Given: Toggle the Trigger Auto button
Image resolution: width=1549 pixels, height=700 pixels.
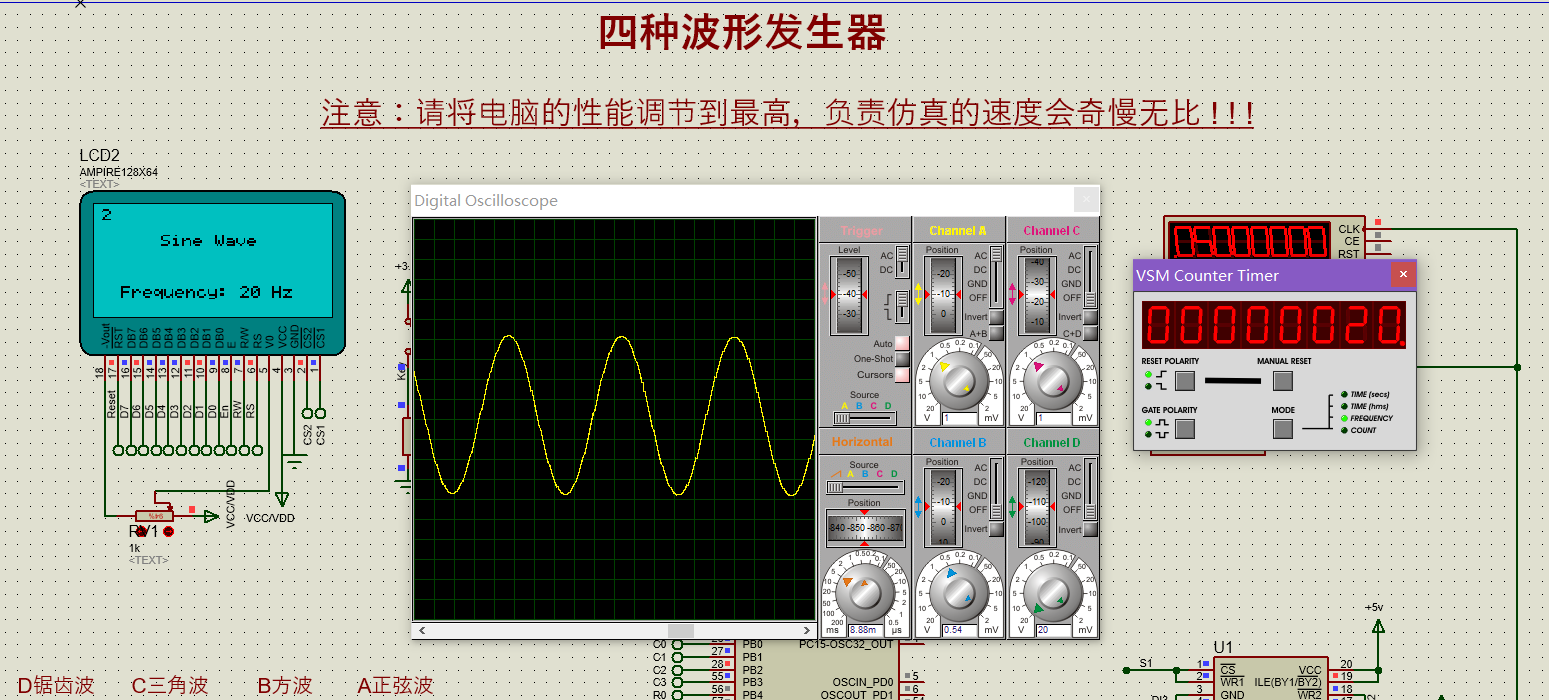Looking at the screenshot, I should [x=902, y=343].
